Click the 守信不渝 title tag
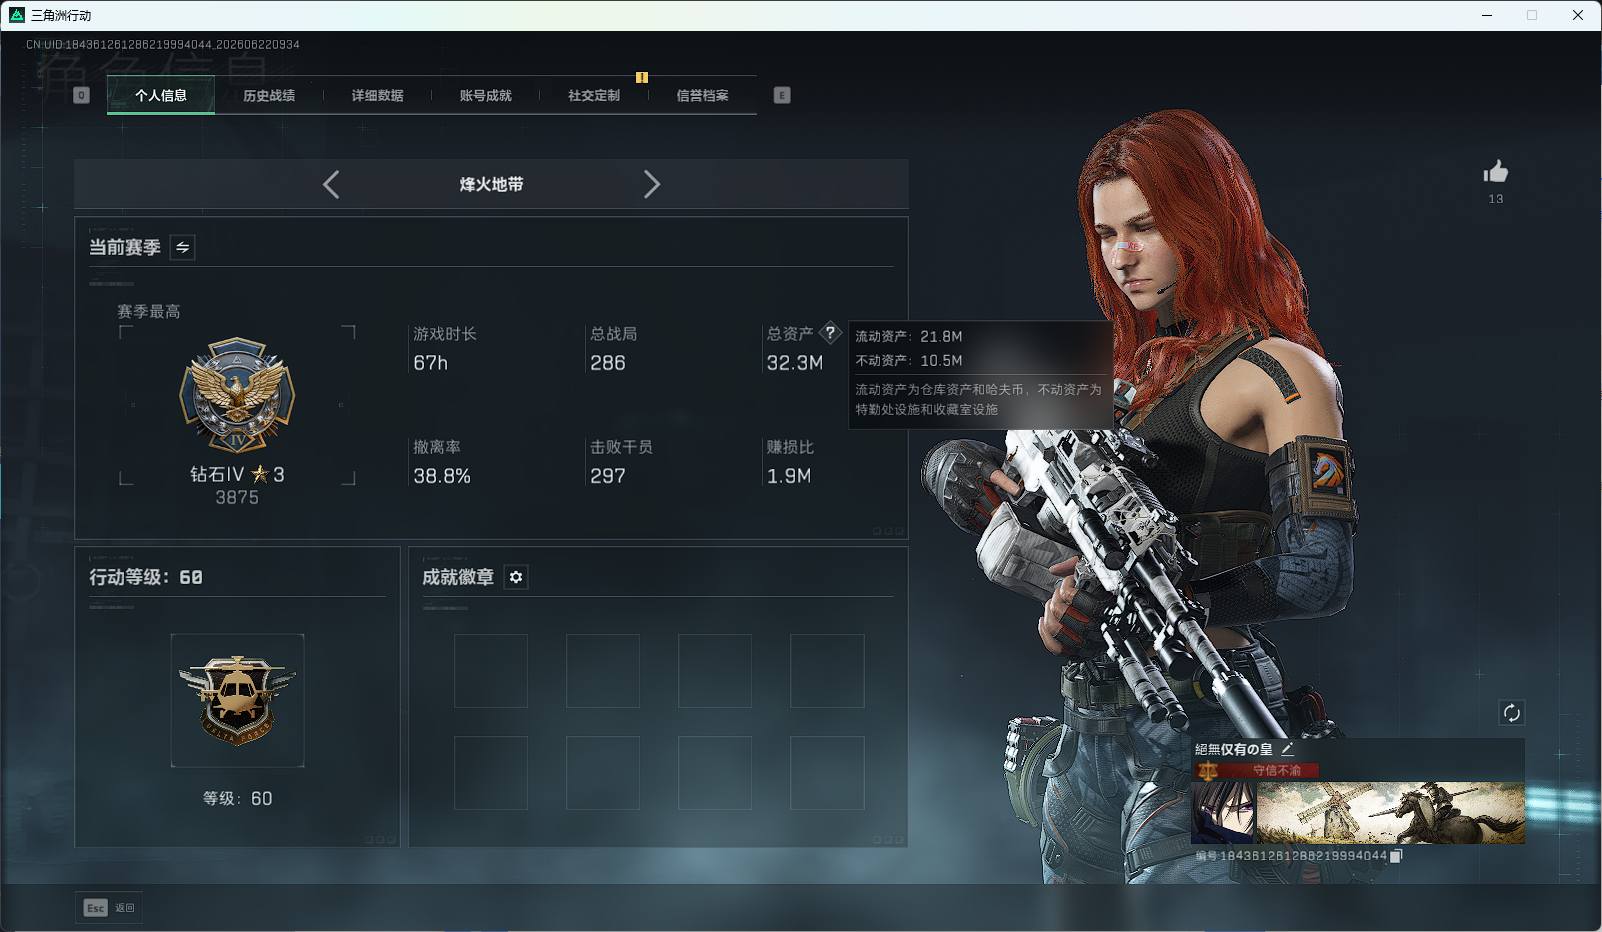 pos(1277,770)
